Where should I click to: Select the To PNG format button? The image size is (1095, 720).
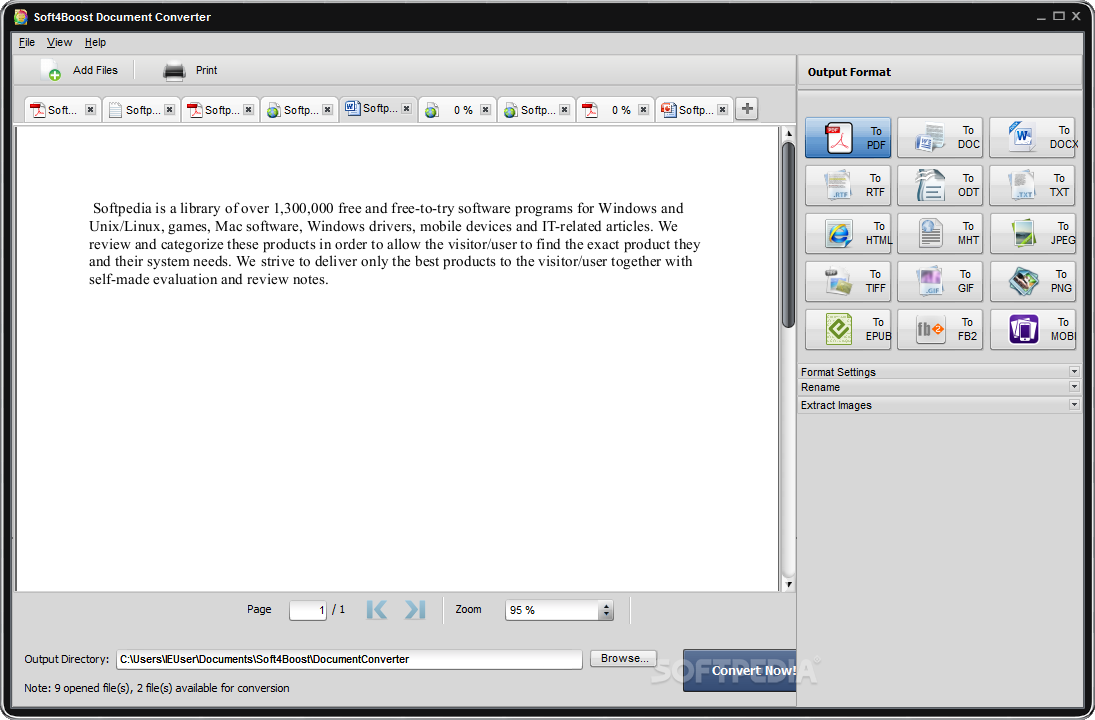coord(1032,281)
